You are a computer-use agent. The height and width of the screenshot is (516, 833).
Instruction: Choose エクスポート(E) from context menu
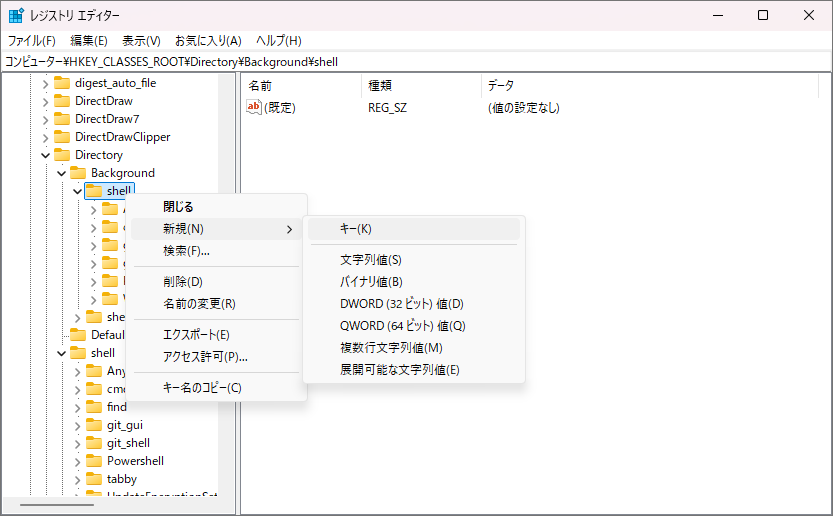(217, 335)
